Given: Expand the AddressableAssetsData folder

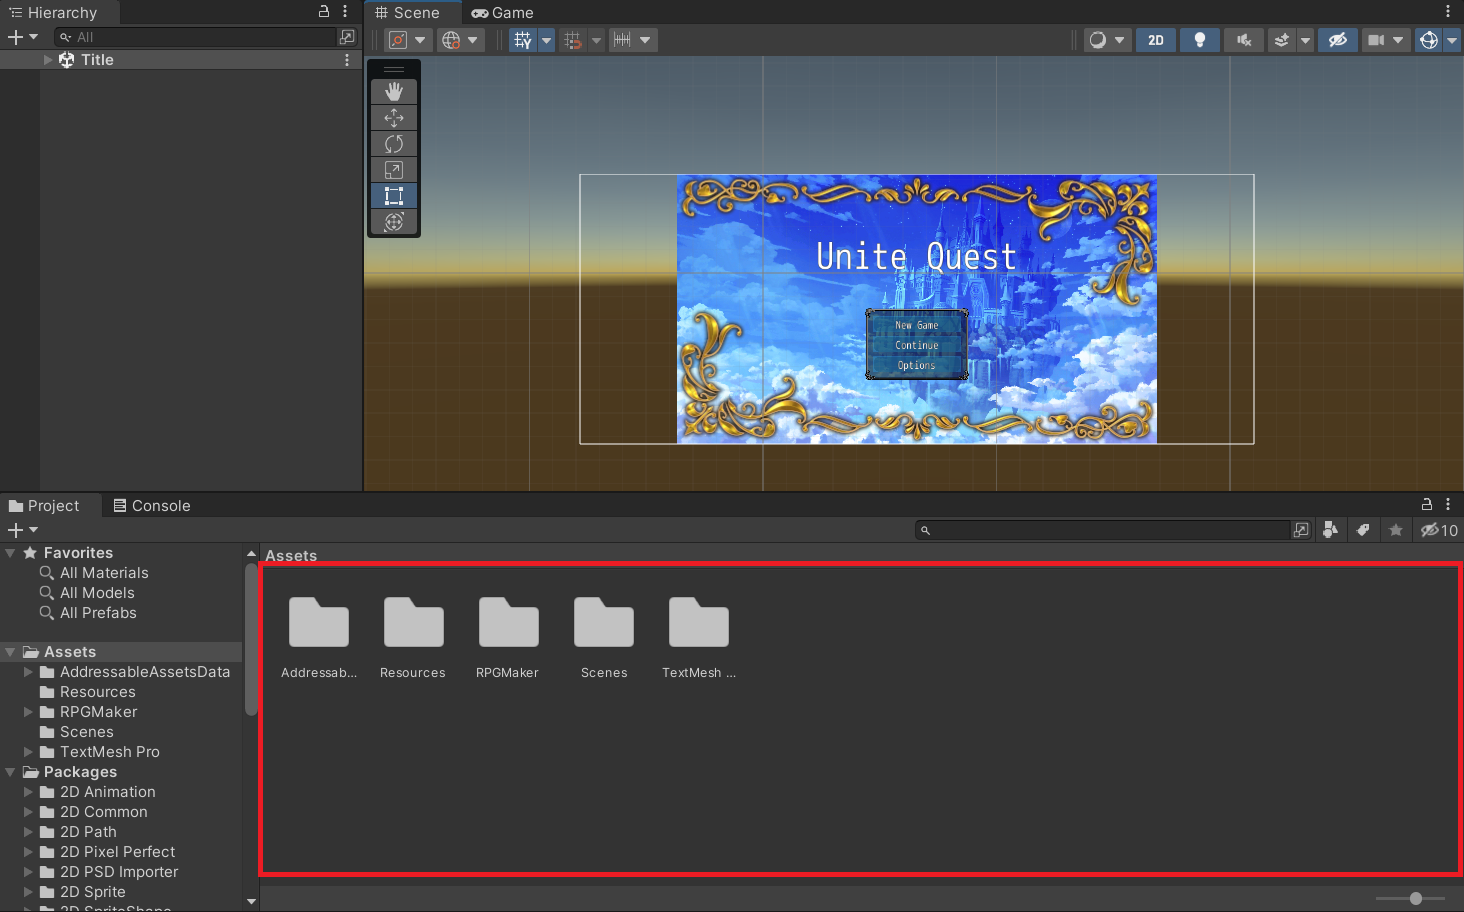Looking at the screenshot, I should (x=29, y=672).
